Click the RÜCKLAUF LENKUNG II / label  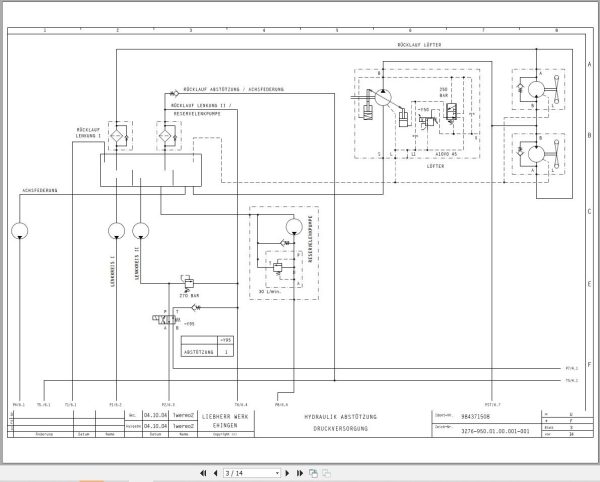point(201,106)
